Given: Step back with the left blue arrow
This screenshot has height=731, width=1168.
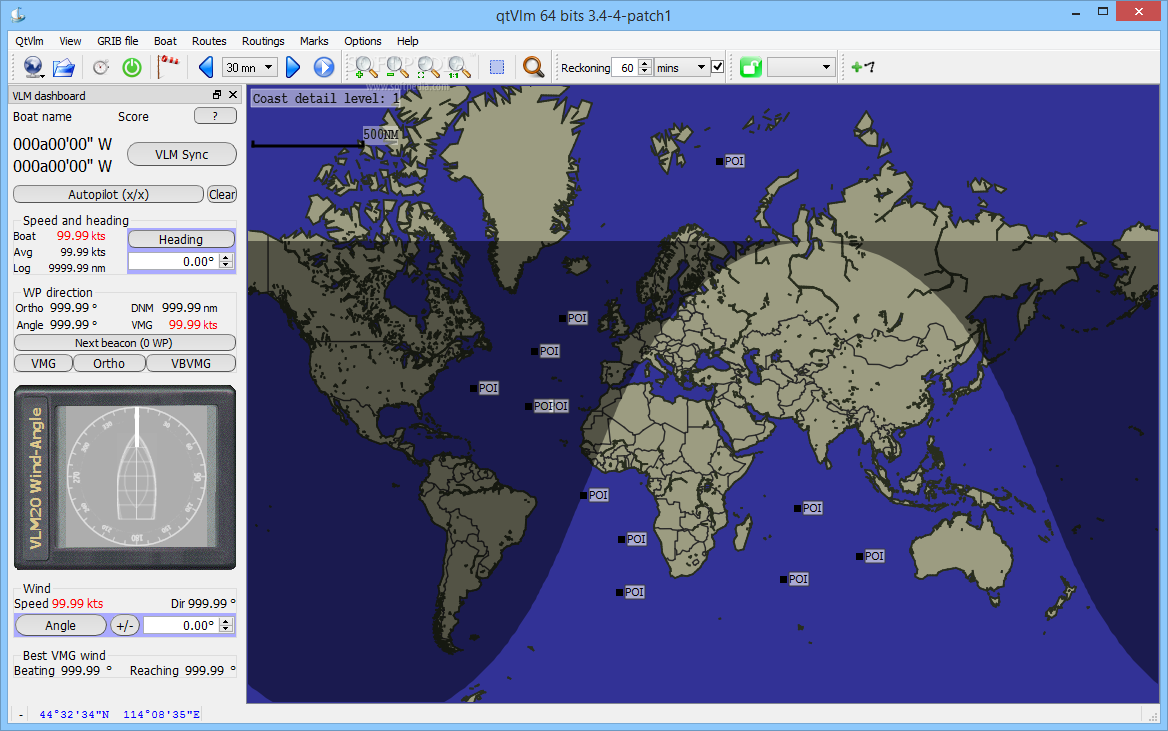Looking at the screenshot, I should 206,68.
